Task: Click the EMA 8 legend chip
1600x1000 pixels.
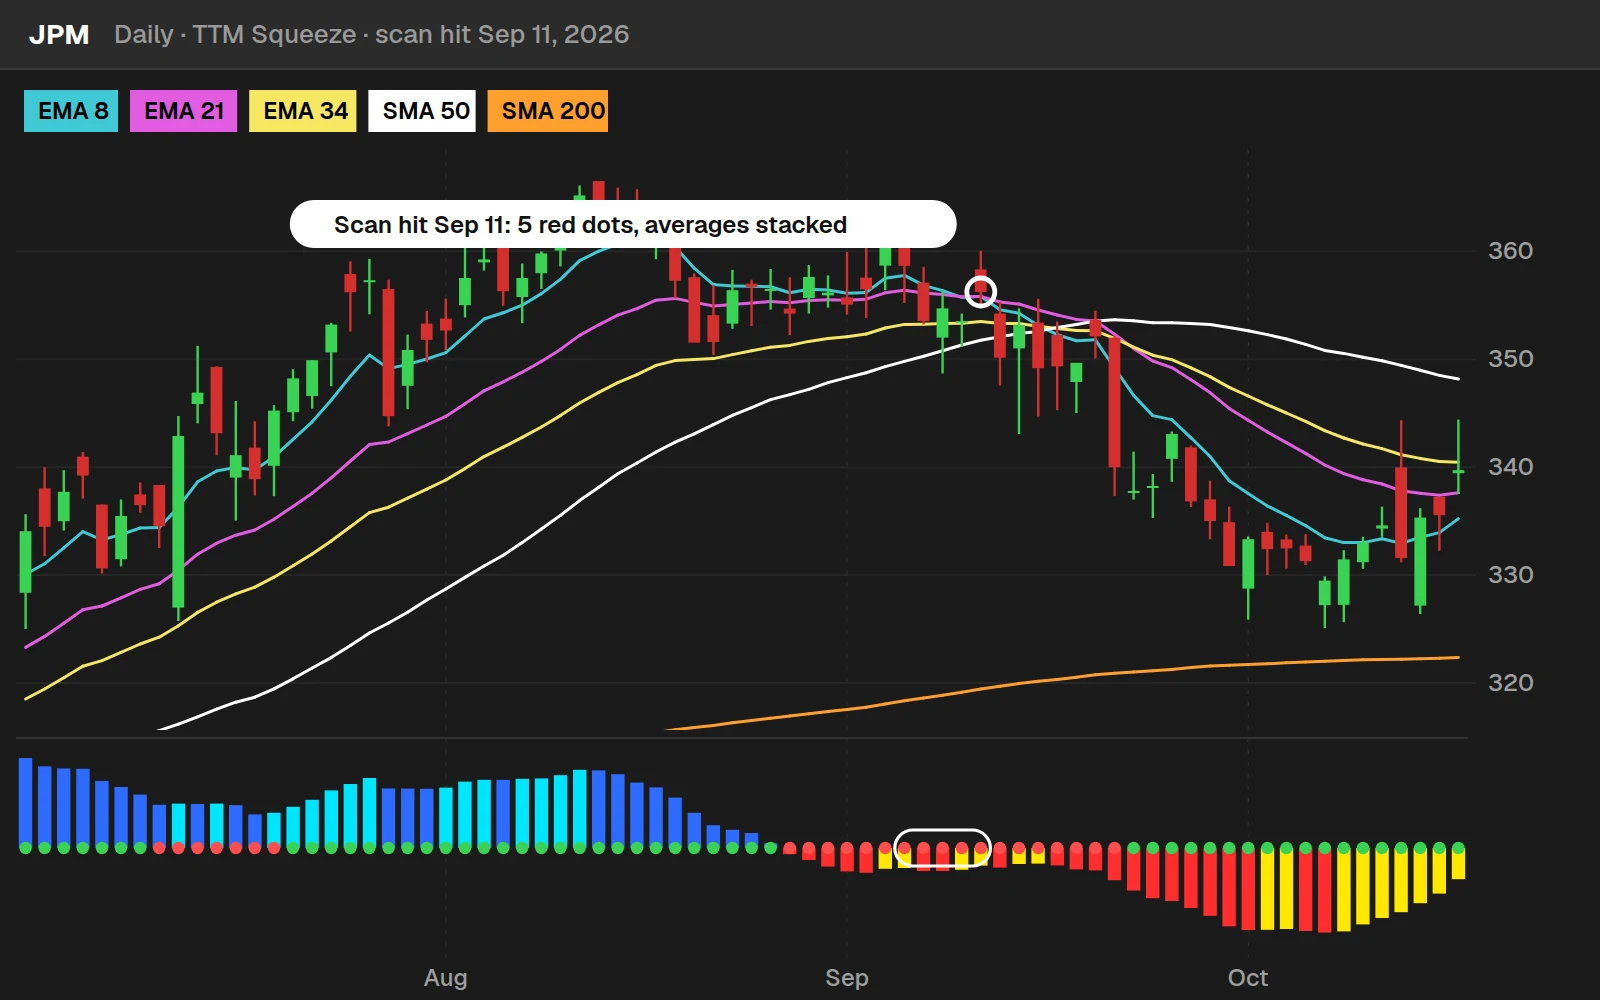Action: [x=71, y=111]
